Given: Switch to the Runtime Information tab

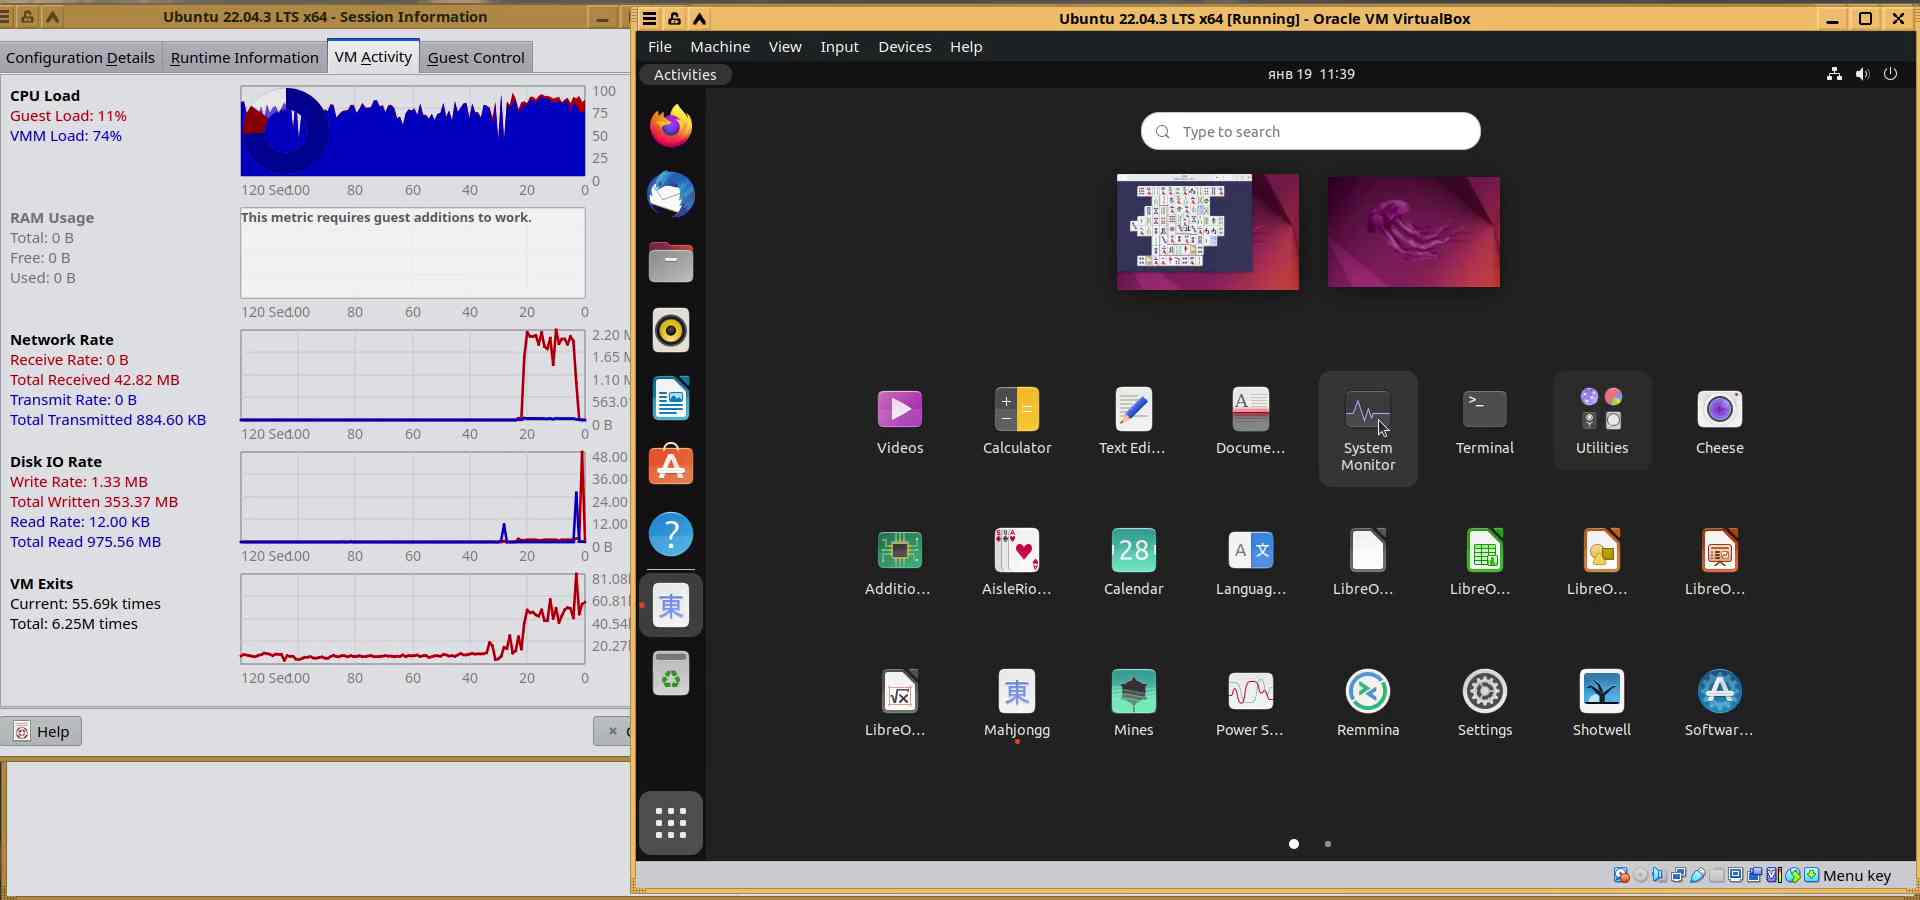Looking at the screenshot, I should [245, 58].
